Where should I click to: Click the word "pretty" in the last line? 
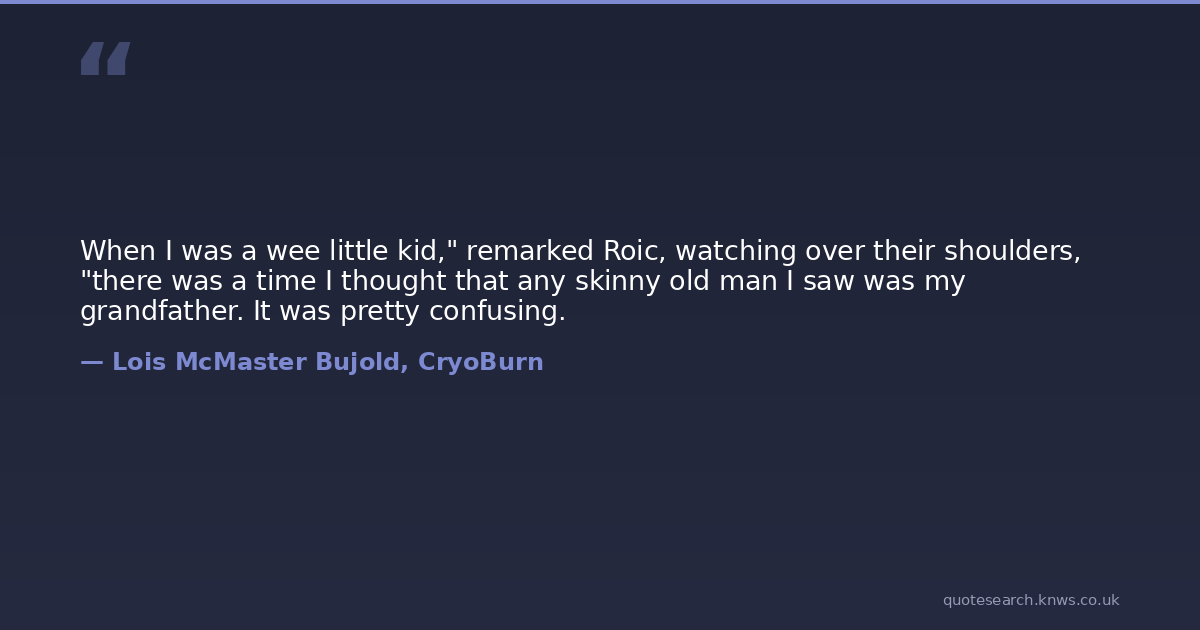(x=380, y=312)
